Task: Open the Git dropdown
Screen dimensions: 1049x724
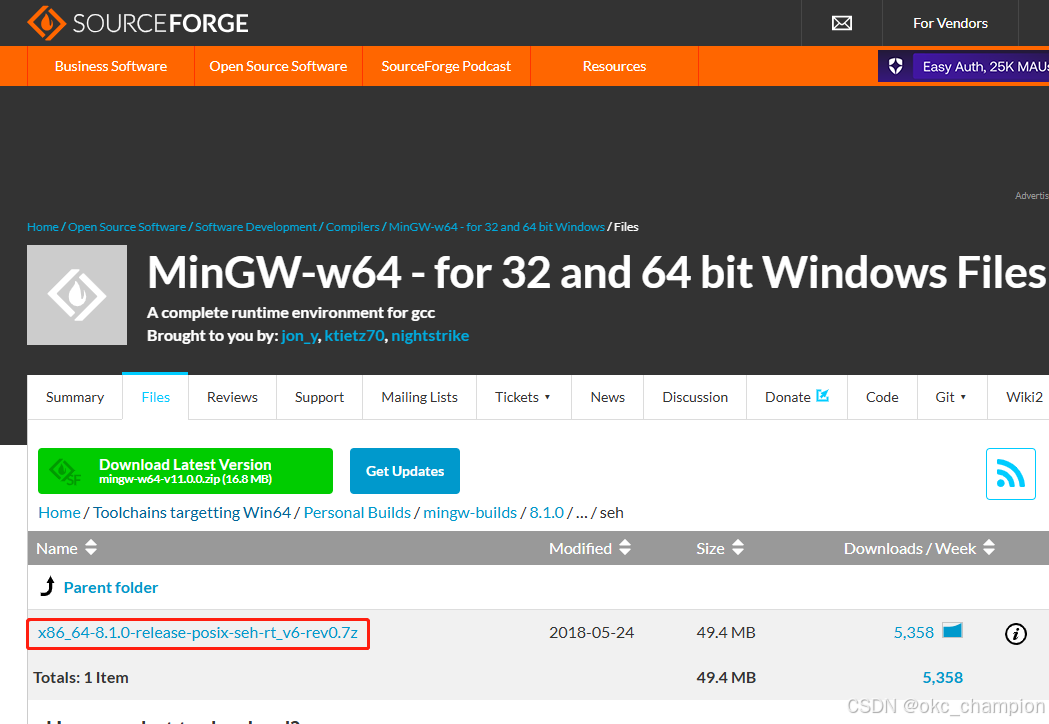Action: click(x=952, y=397)
